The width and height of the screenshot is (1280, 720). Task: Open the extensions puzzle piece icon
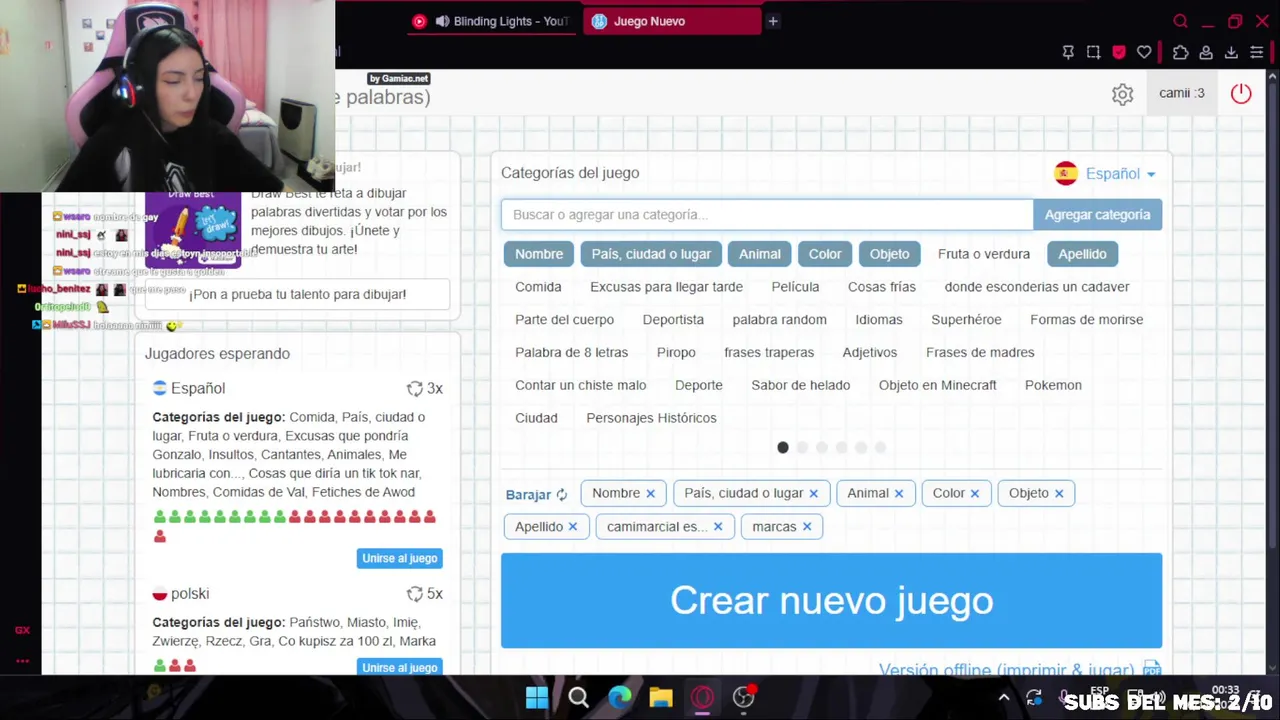(1180, 52)
